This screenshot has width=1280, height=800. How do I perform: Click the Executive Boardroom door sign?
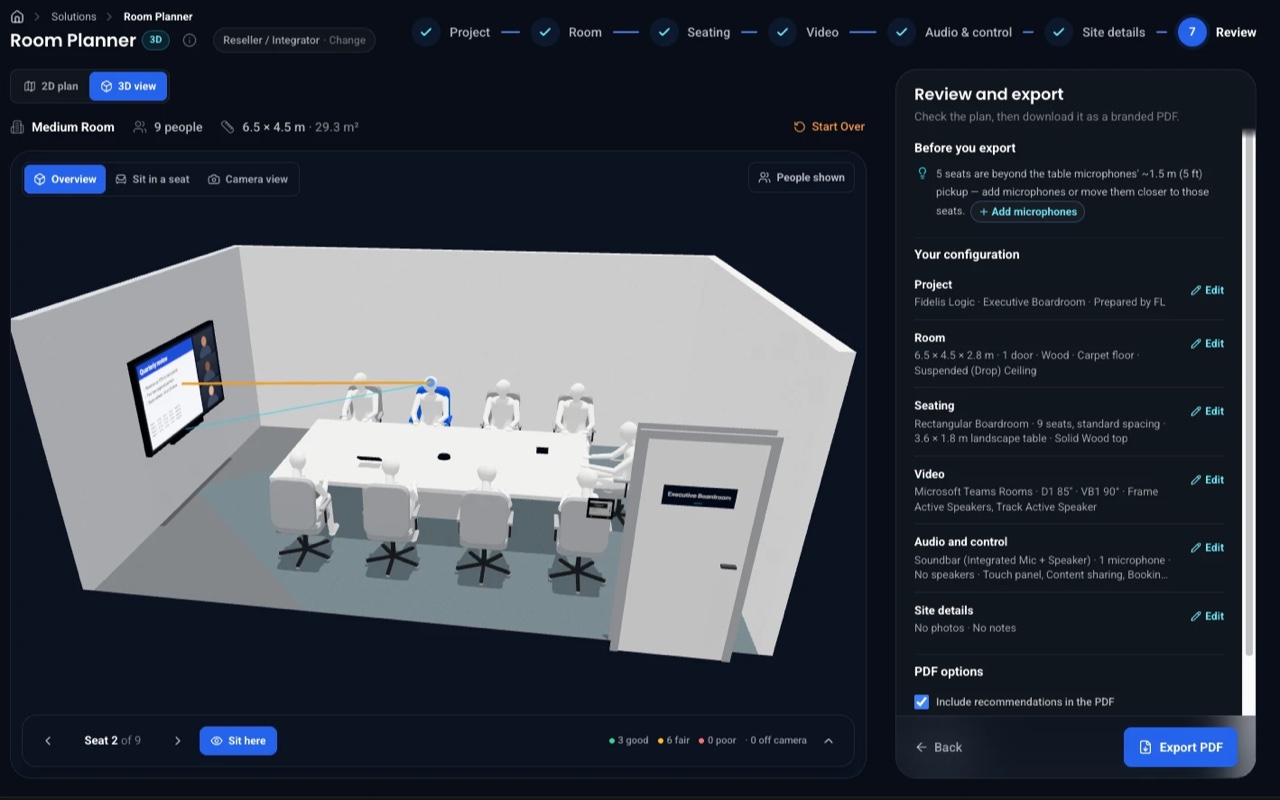click(700, 497)
